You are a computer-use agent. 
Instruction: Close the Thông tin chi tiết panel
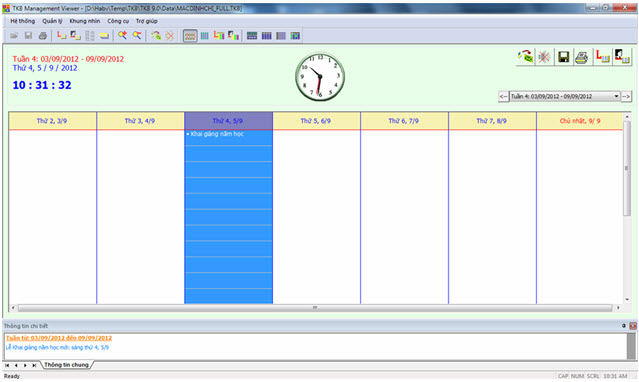pos(632,326)
